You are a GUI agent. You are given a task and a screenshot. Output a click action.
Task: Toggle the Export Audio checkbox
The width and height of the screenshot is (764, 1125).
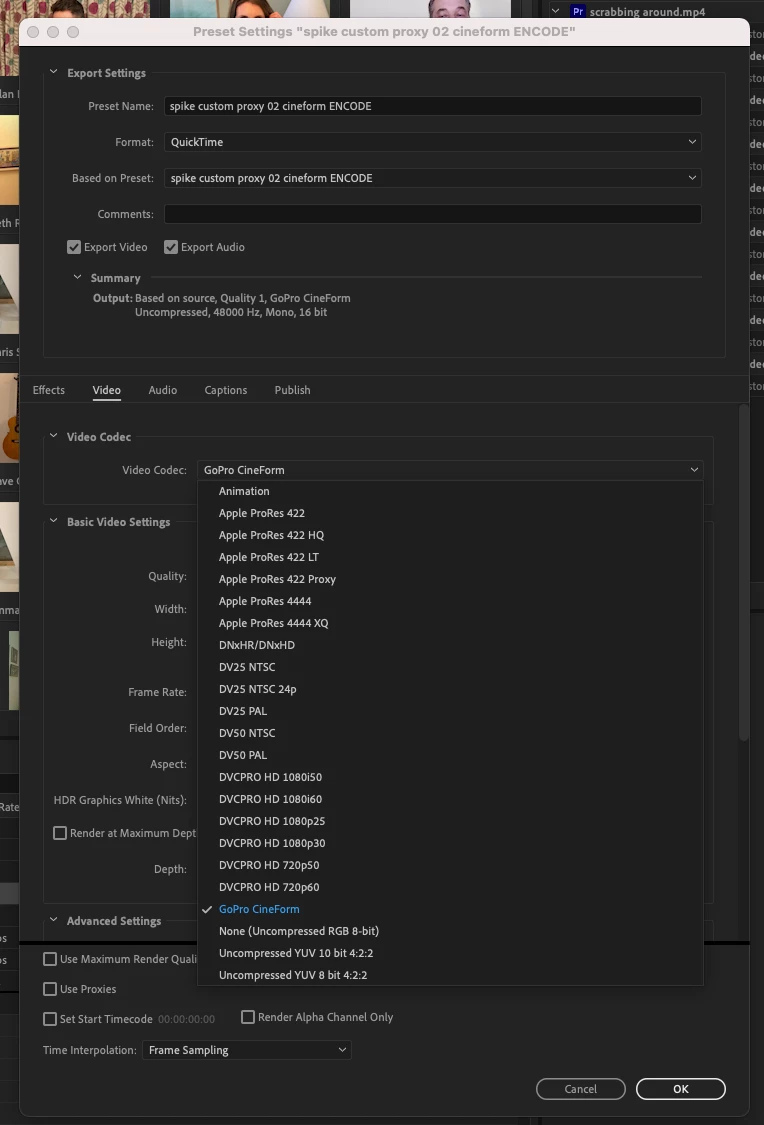[171, 247]
